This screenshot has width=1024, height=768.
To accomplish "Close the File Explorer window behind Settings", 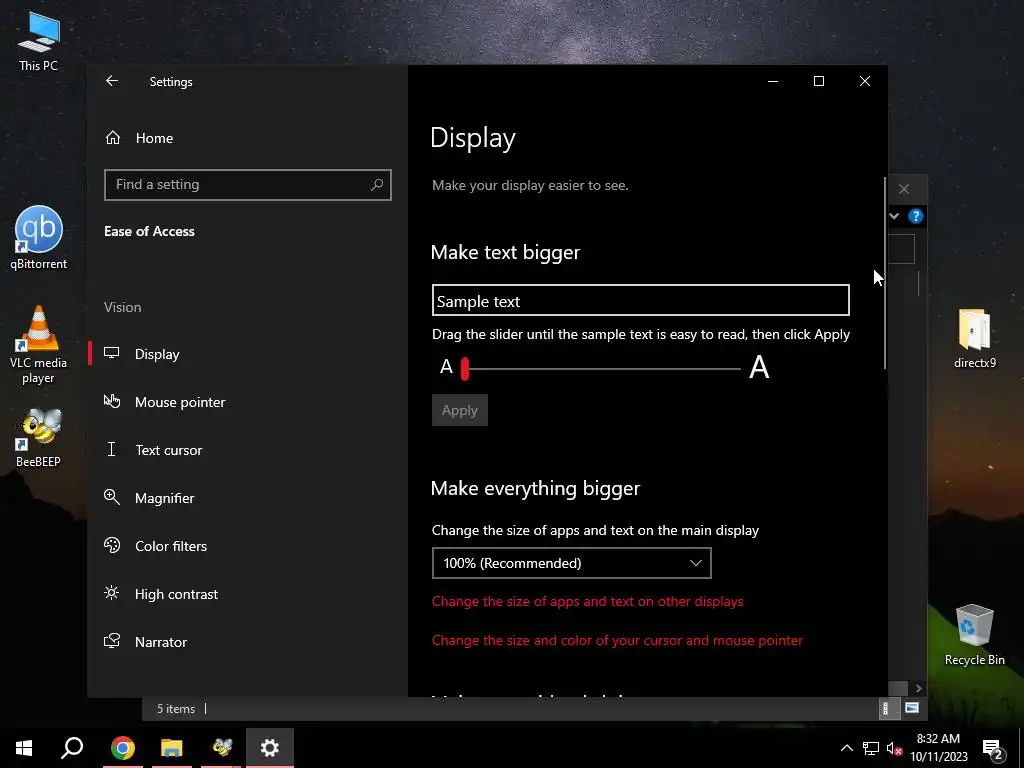I will point(904,189).
